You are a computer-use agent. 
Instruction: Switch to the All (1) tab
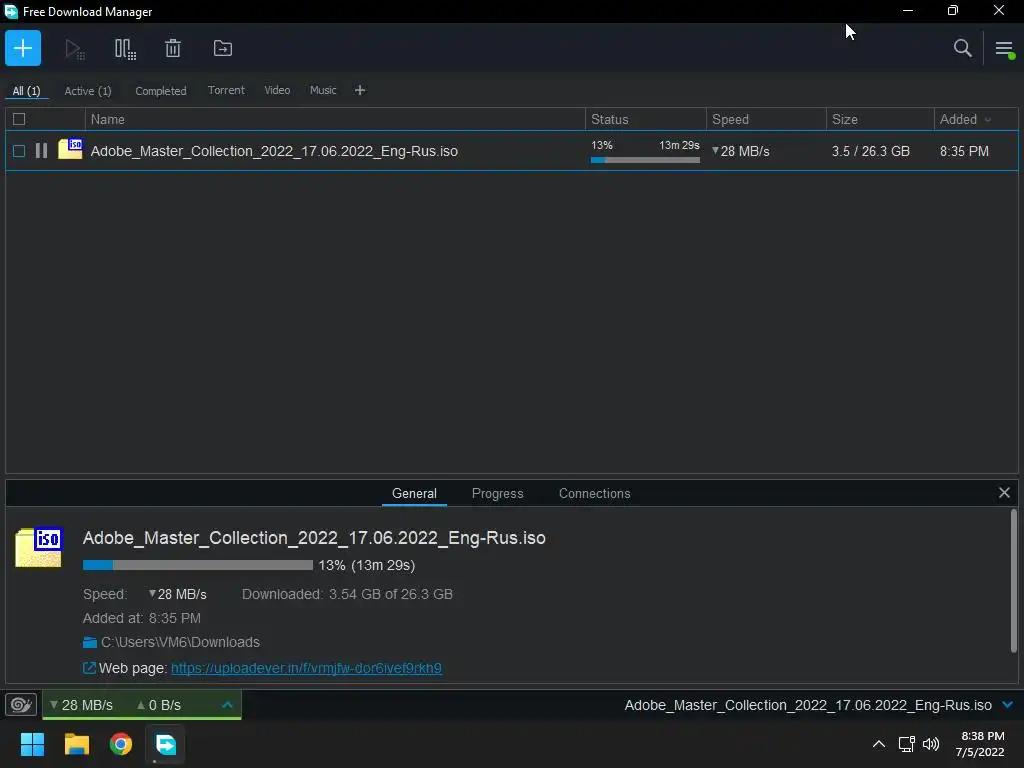pos(26,91)
